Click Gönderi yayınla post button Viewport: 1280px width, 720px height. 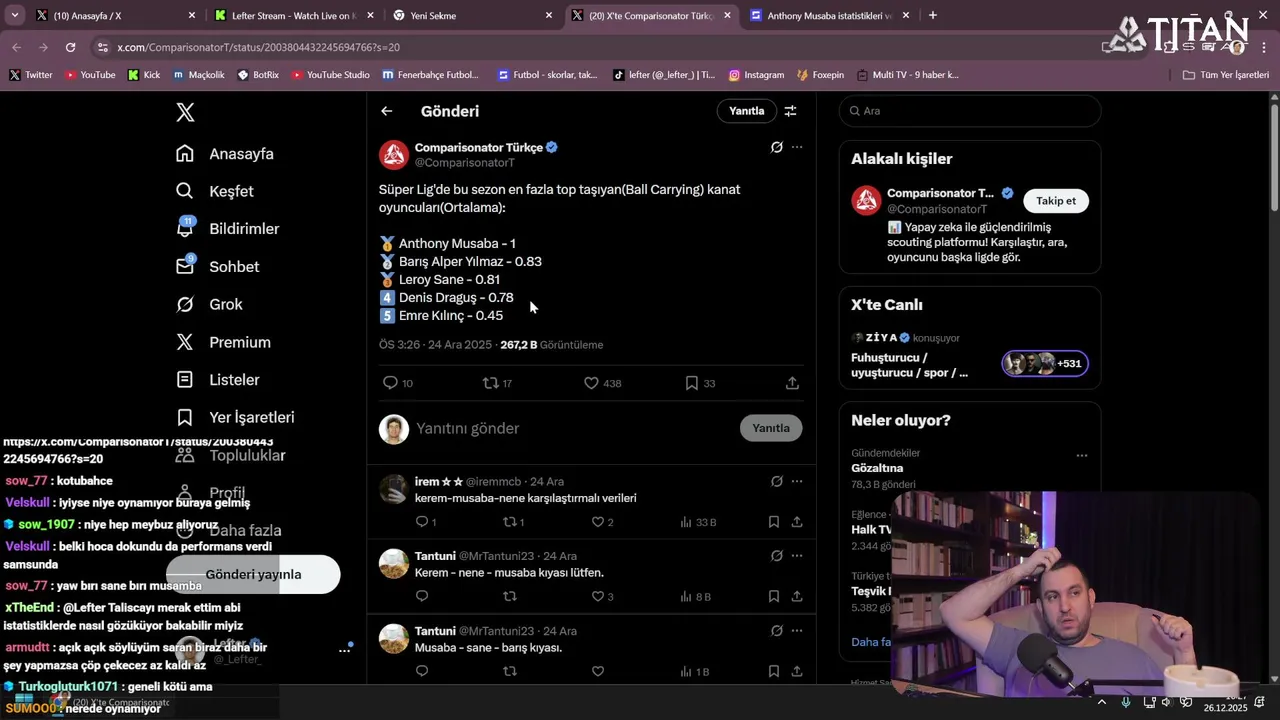(x=253, y=574)
